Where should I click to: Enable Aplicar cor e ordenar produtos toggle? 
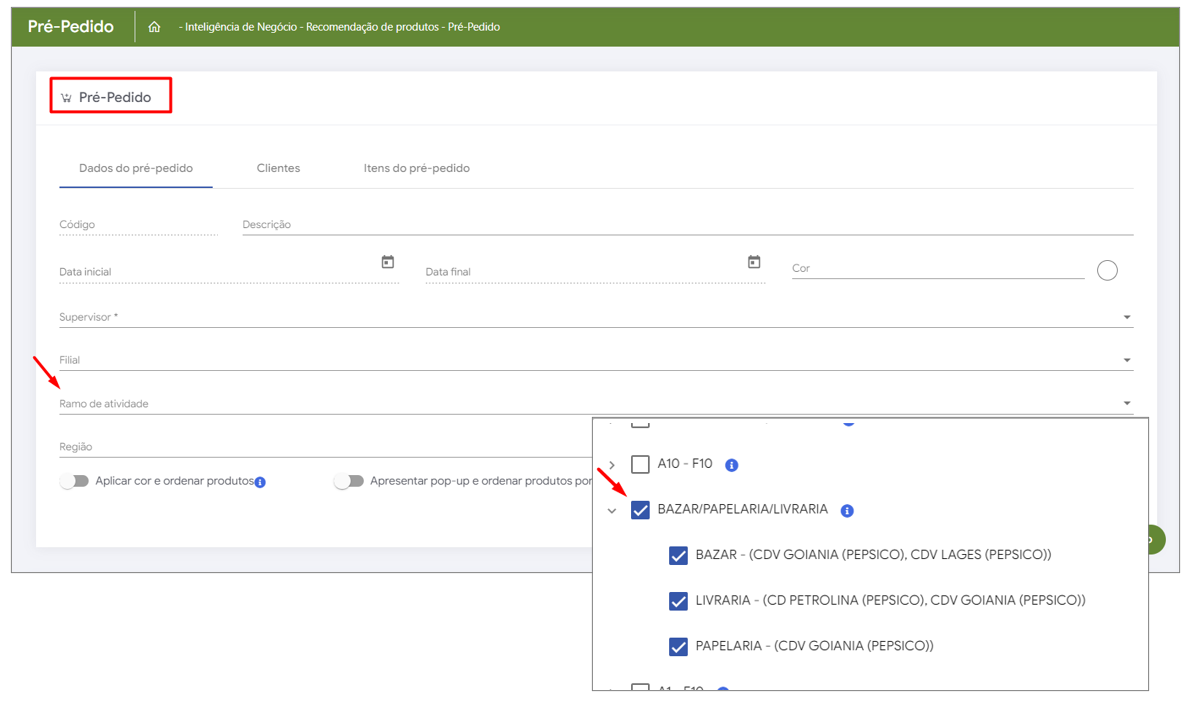75,481
